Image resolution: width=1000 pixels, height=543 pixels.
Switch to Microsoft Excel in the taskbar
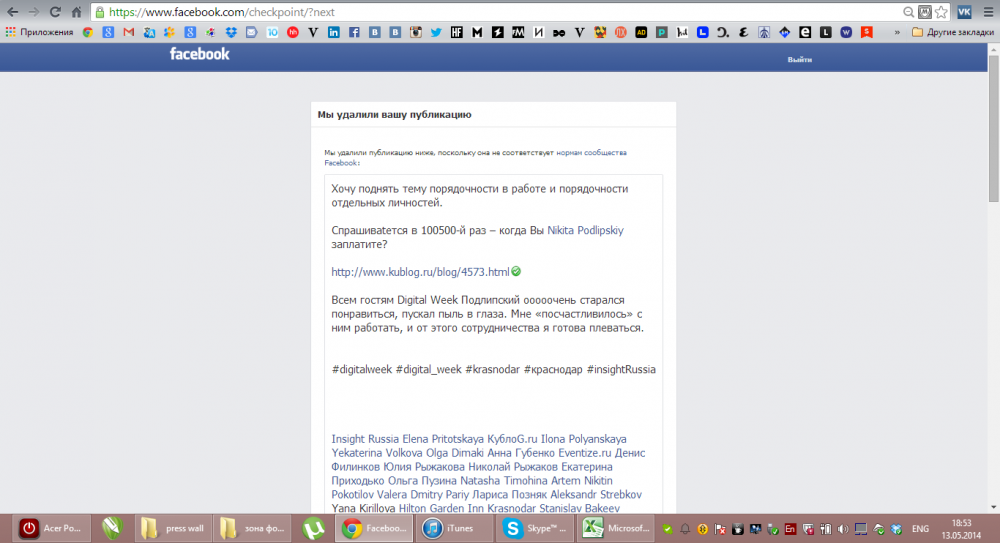coord(616,528)
